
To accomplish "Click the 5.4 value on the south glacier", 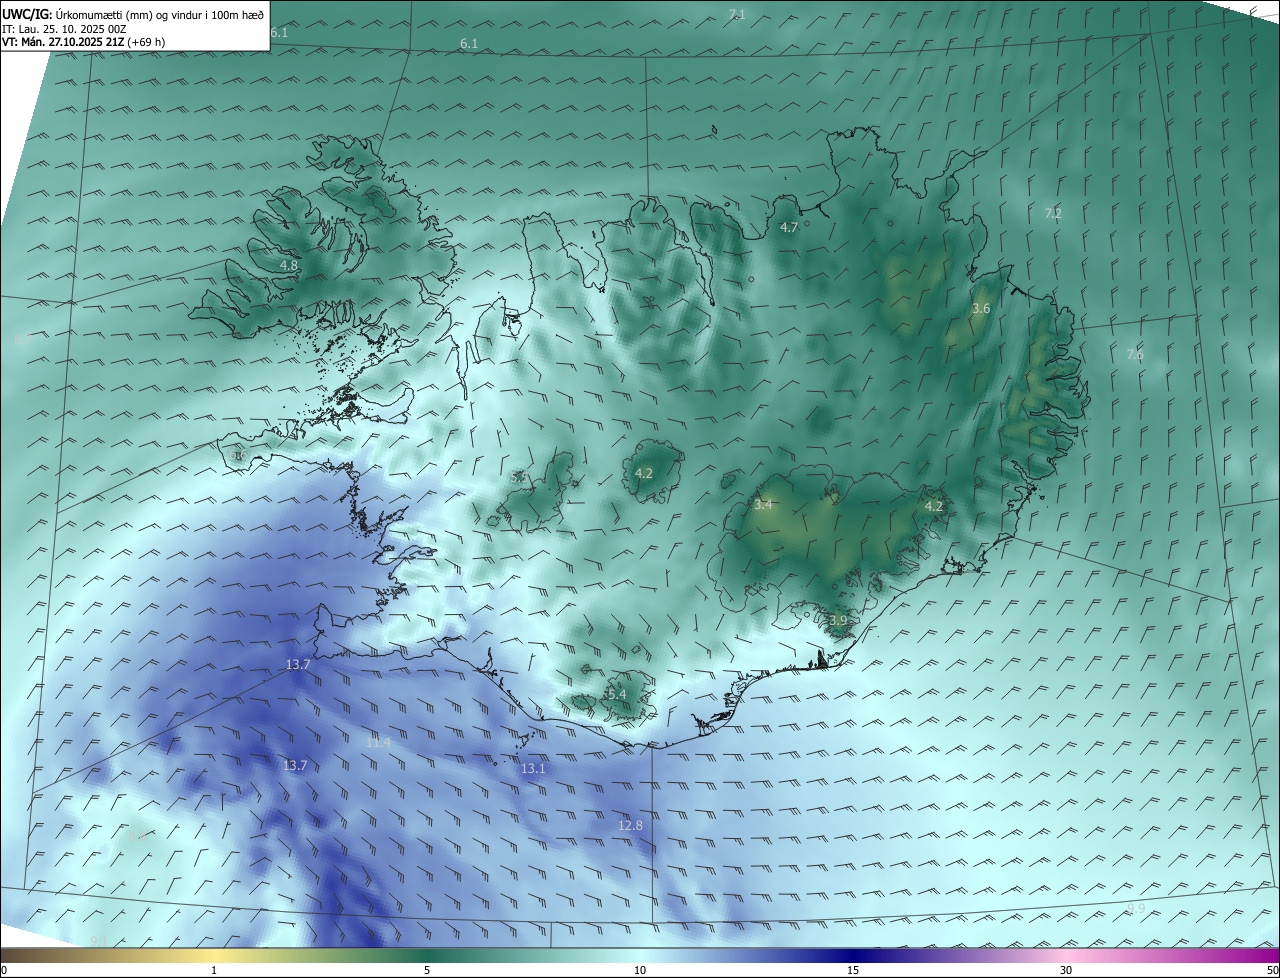I will [617, 694].
